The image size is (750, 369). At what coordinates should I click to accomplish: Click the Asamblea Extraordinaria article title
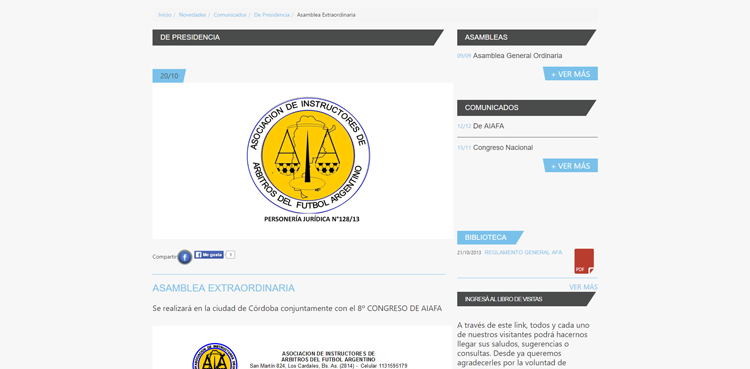[x=223, y=288]
